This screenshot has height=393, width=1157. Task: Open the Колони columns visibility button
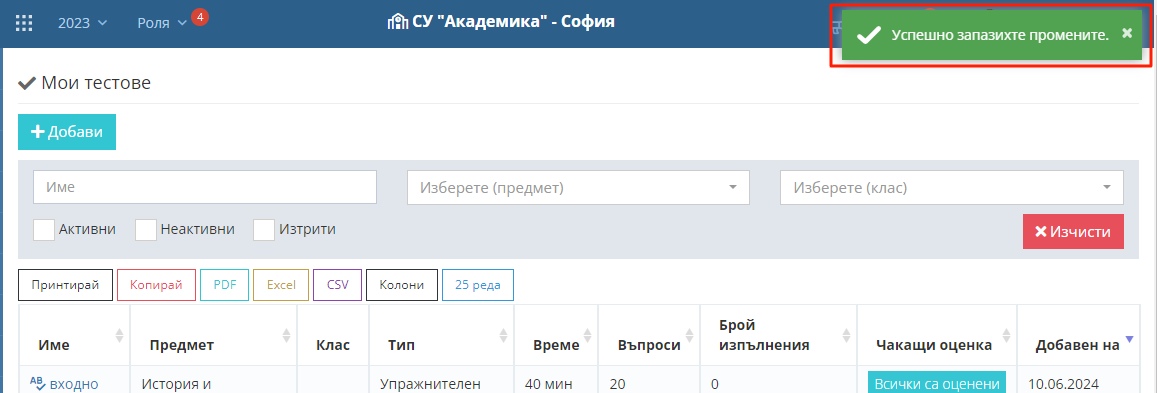pos(401,285)
